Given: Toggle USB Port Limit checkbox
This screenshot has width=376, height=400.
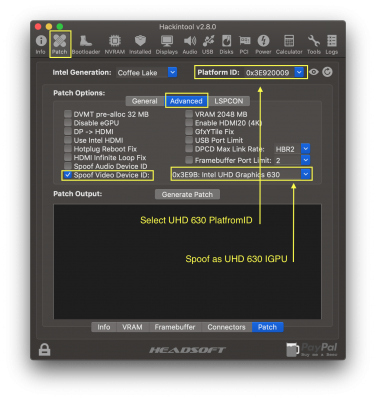Looking at the screenshot, I should pyautogui.click(x=189, y=140).
